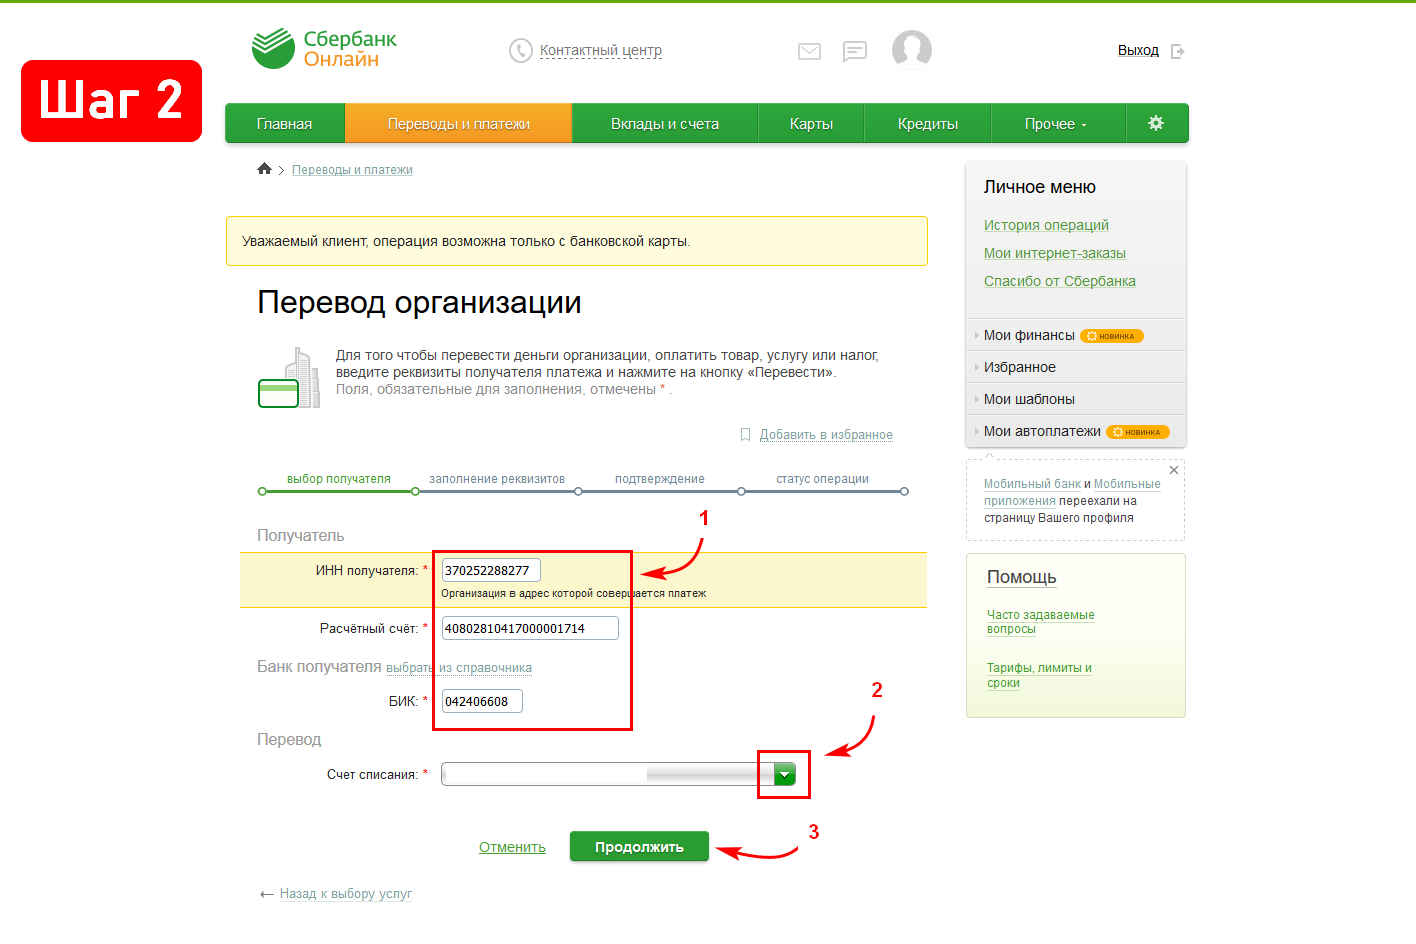This screenshot has height=944, width=1416.
Task: Click Добавить в избранное link
Action: coord(825,435)
